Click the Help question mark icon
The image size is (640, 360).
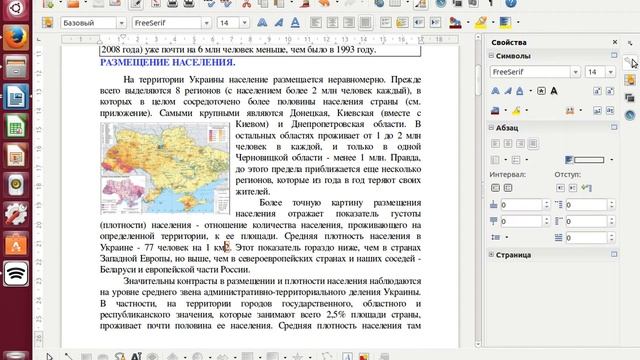tap(511, 4)
